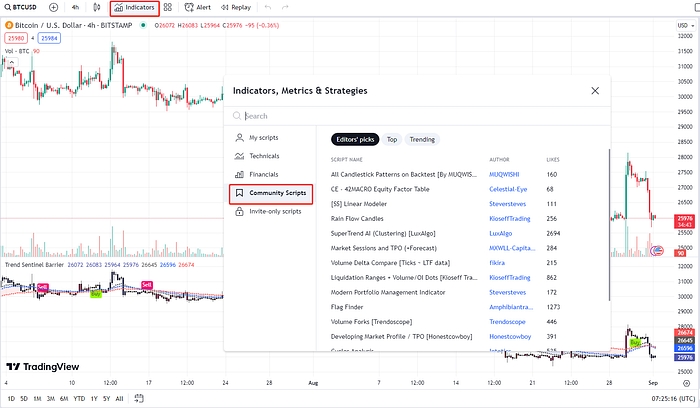Screen dimensions: 700x408
Task: Open the go-to-date calendar icon
Action: click(x=139, y=399)
